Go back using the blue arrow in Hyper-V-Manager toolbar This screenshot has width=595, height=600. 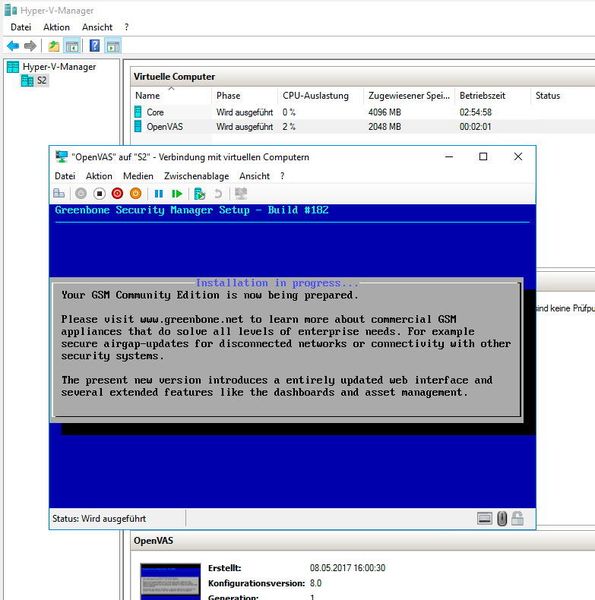pyautogui.click(x=13, y=46)
